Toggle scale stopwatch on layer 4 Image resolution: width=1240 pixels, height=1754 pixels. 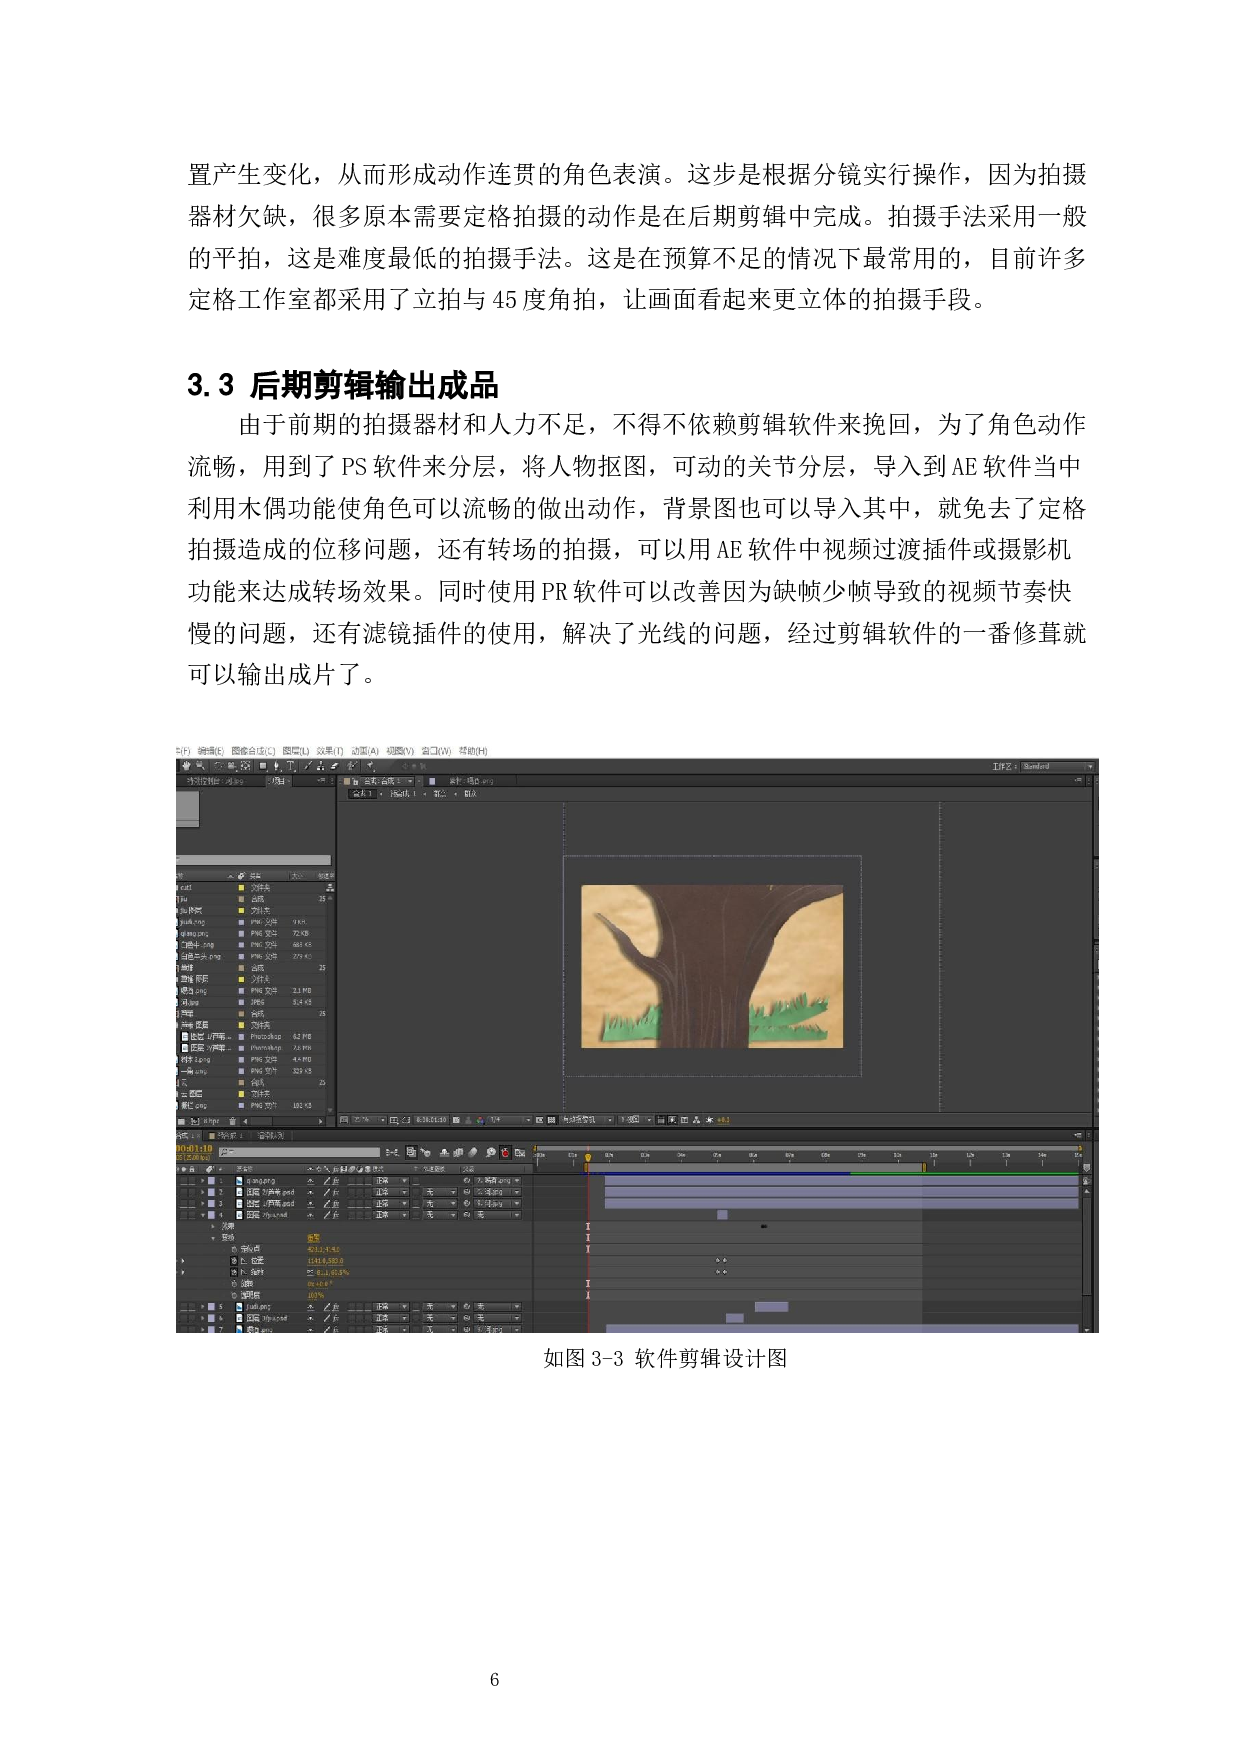pos(235,1272)
